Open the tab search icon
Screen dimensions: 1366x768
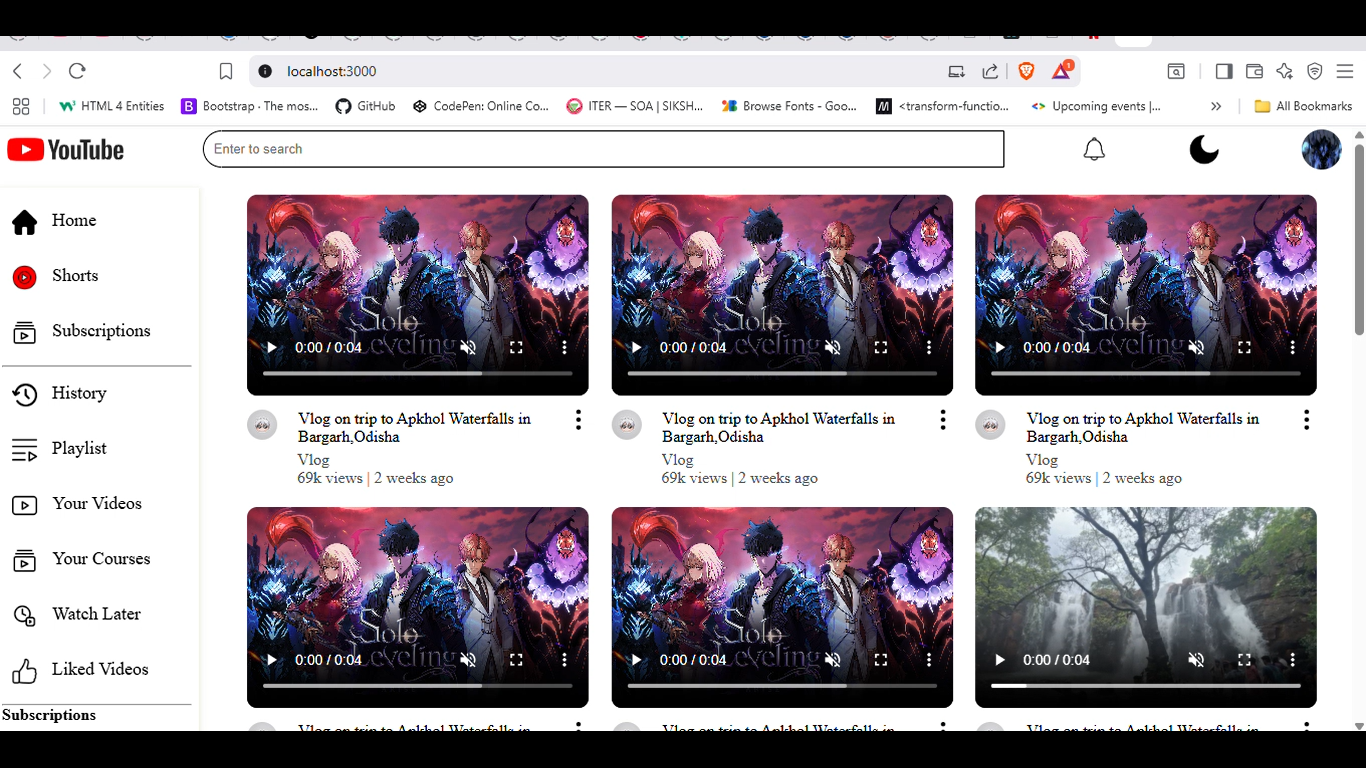1177,71
